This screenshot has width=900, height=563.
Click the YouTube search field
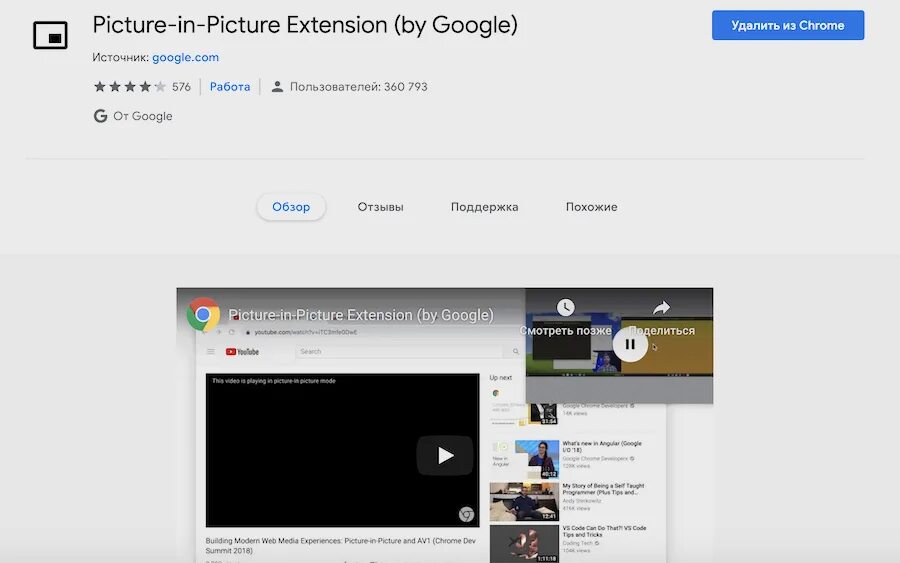399,352
